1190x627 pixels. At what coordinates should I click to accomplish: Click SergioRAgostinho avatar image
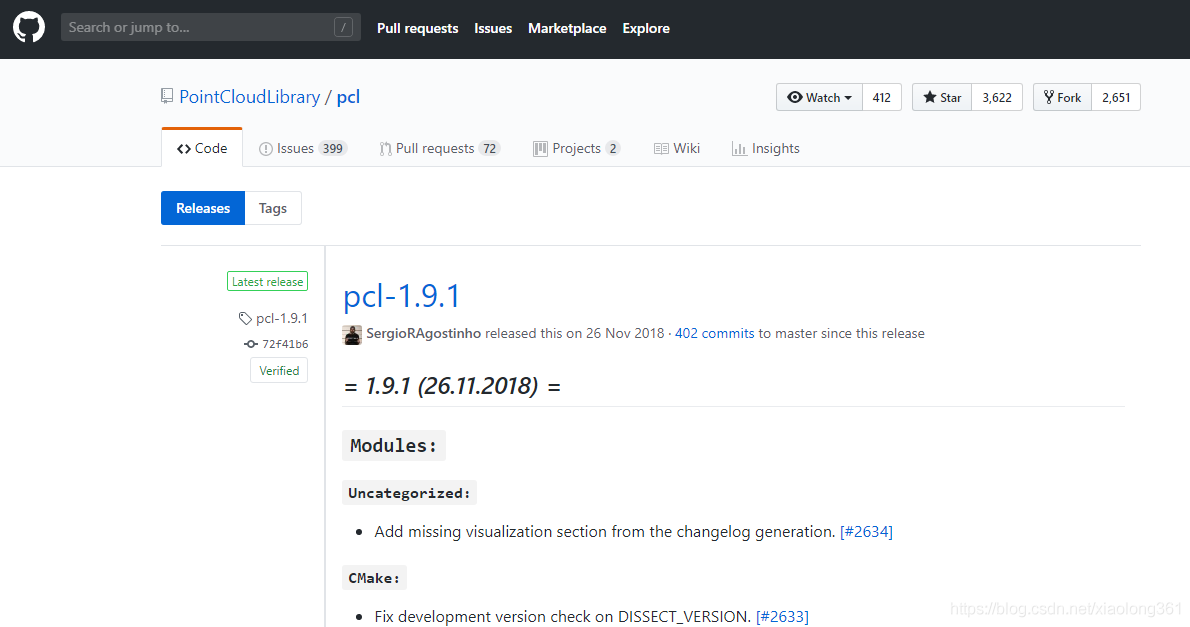point(352,334)
